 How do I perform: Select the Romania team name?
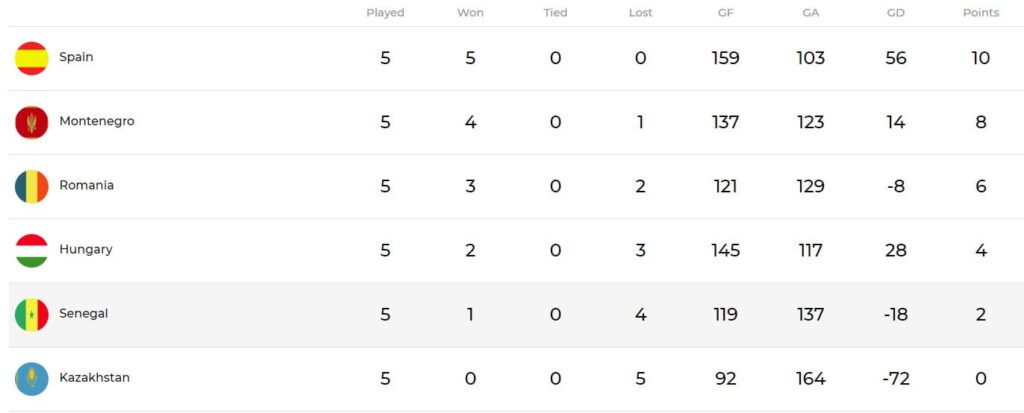point(86,185)
